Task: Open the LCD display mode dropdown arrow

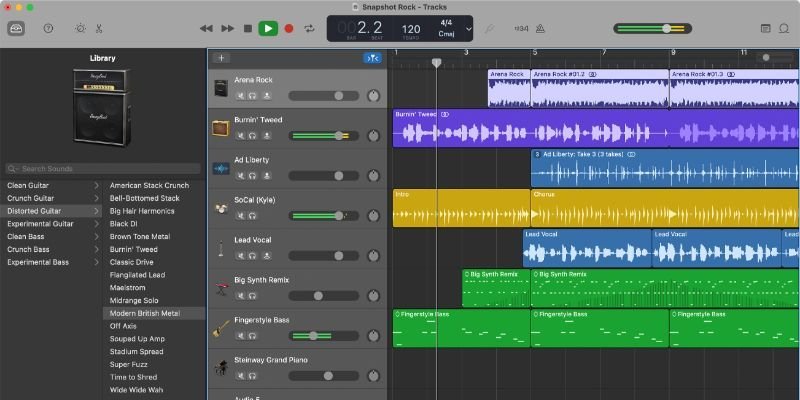Action: 469,29
